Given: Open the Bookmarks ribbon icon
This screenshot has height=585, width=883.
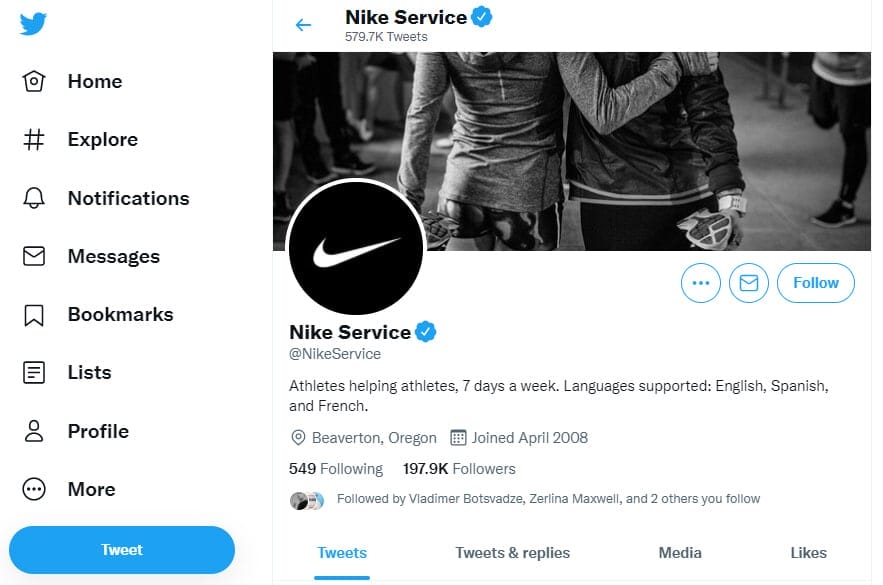Looking at the screenshot, I should (x=34, y=315).
